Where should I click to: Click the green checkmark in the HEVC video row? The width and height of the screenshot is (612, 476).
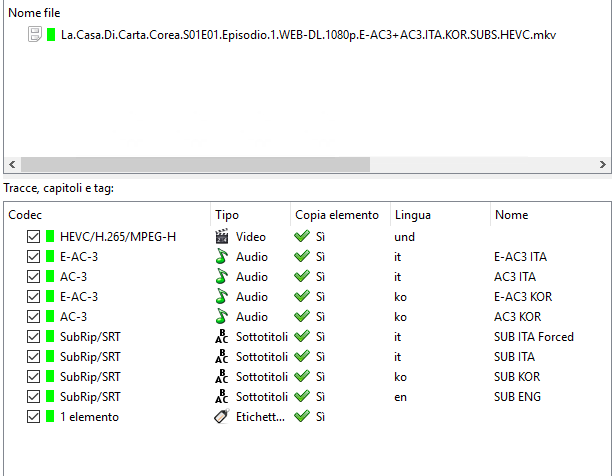302,236
